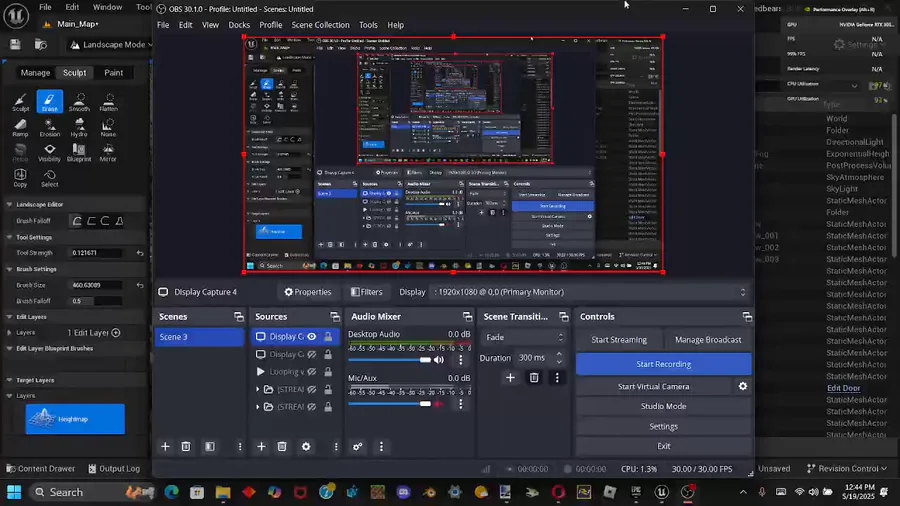
Task: Show the Looping video source
Action: [x=312, y=372]
